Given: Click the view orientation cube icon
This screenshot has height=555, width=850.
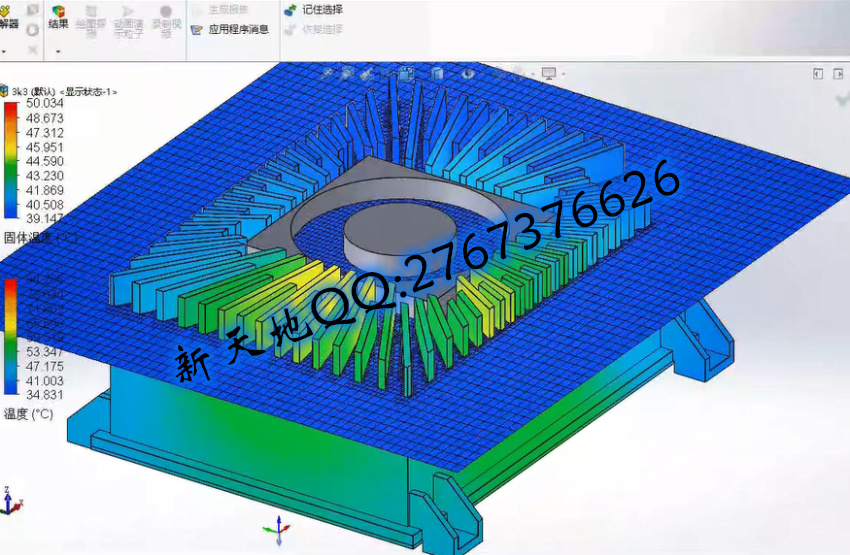Looking at the screenshot, I should pos(407,73).
